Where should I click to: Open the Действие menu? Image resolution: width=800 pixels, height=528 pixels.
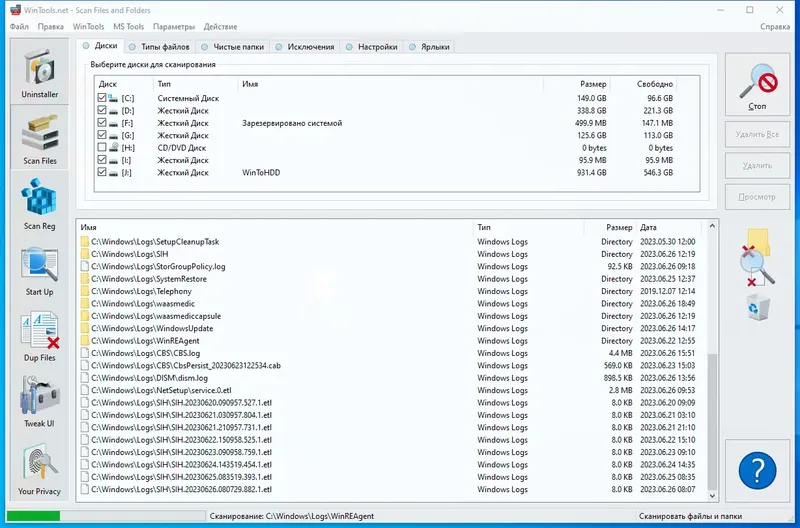point(220,27)
